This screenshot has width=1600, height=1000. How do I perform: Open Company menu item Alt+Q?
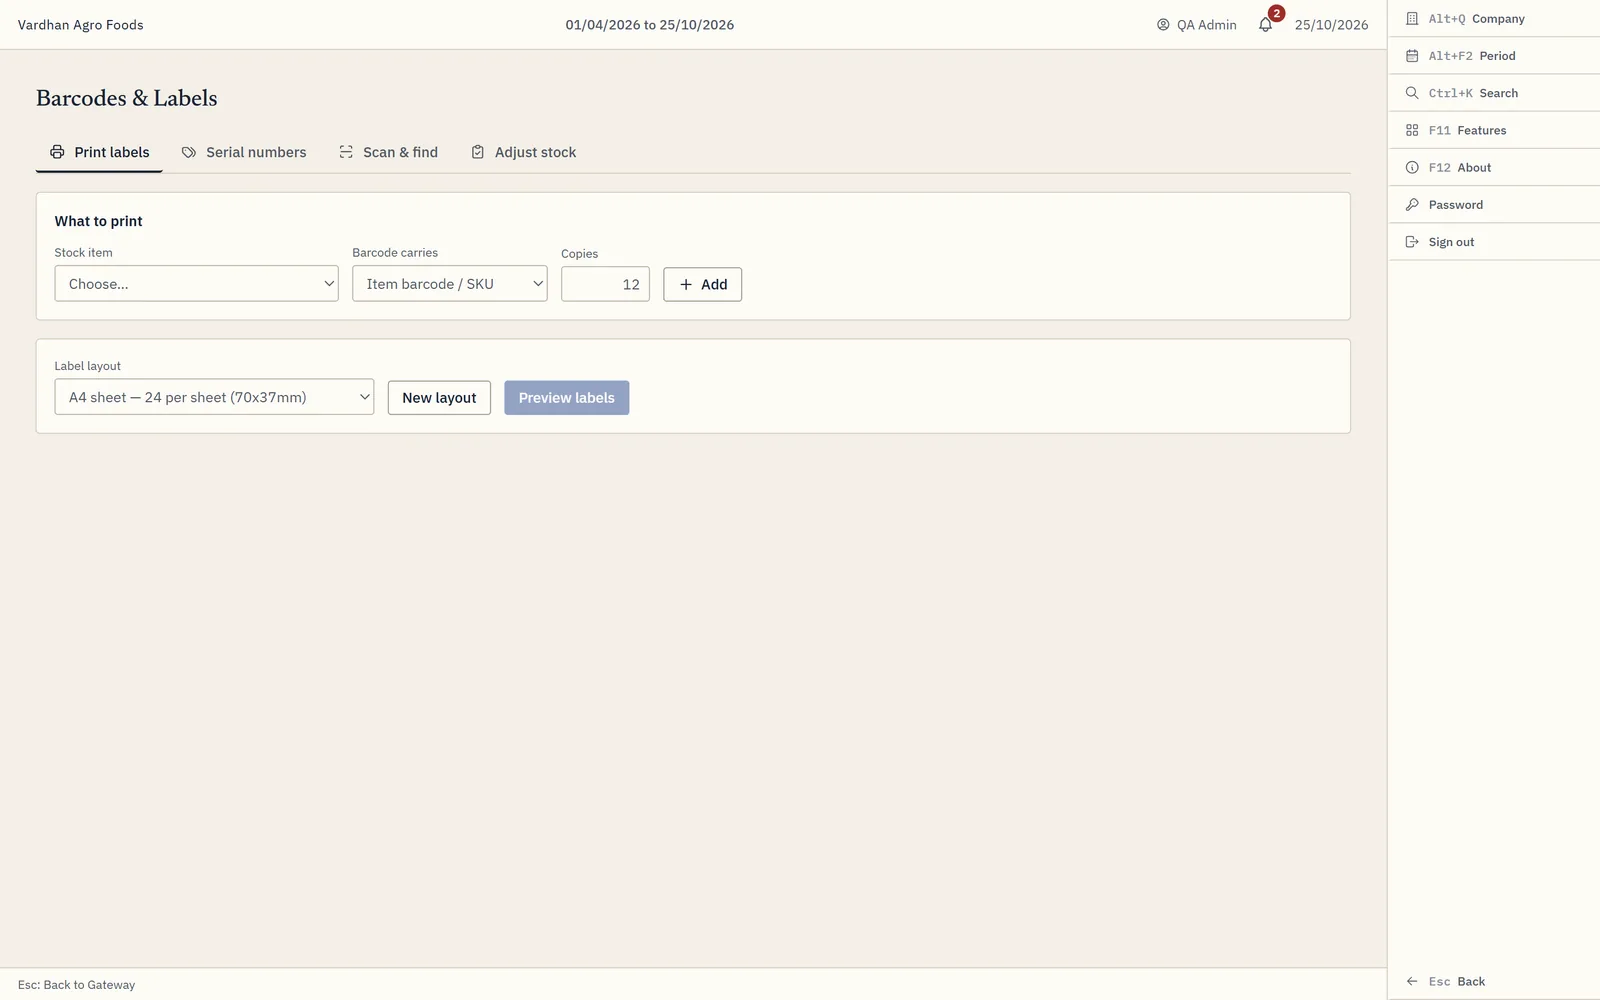(1494, 18)
